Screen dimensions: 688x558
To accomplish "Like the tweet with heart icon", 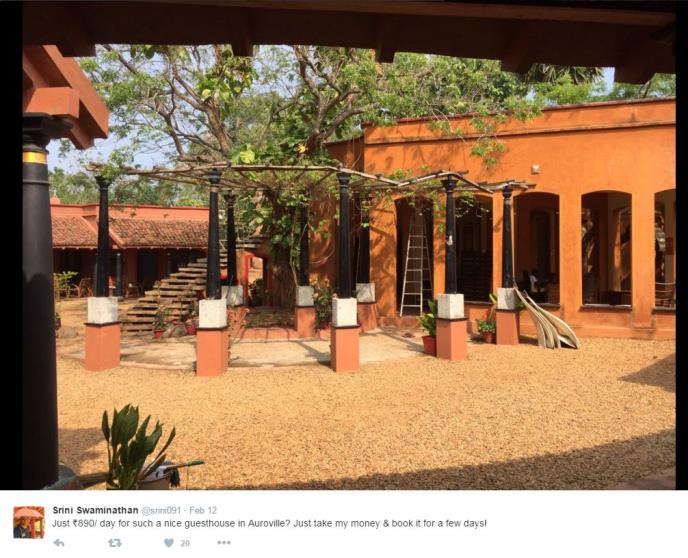I will click(169, 543).
